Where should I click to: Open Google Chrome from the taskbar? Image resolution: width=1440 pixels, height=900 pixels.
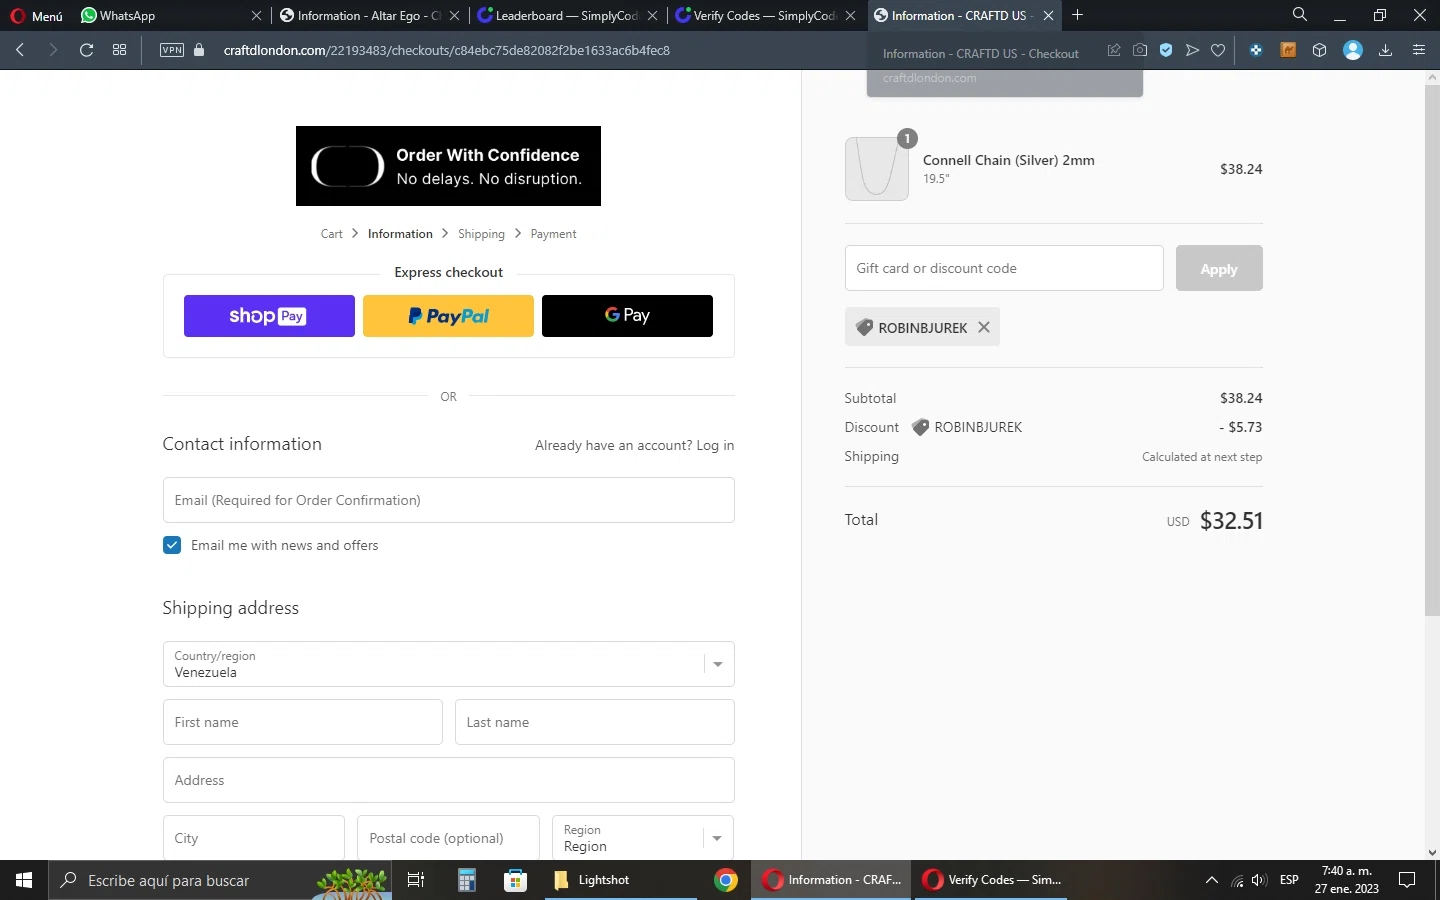tap(726, 880)
